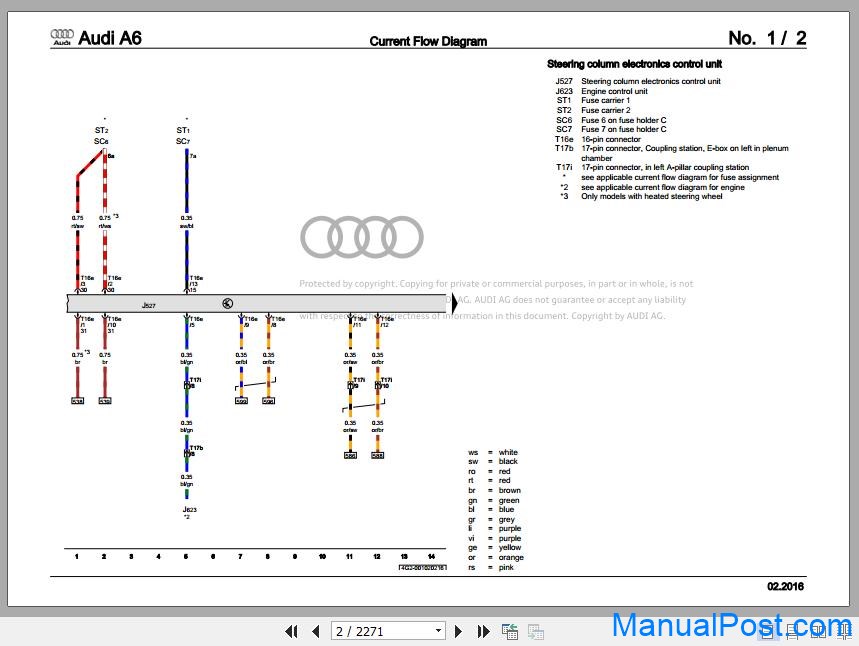The height and width of the screenshot is (646, 859).
Task: Click the 'J623 Engine control unit' legend entry
Action: (x=601, y=91)
